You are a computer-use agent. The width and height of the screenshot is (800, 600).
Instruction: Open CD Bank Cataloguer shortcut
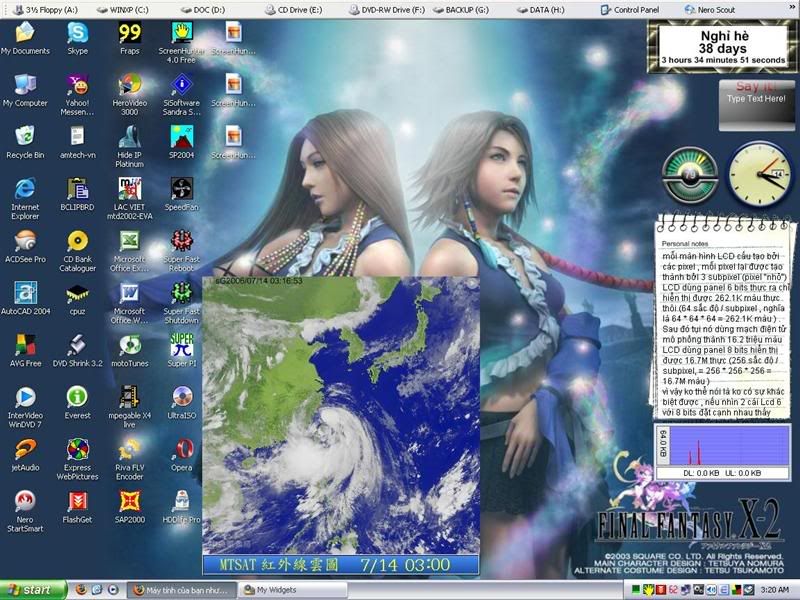tap(78, 251)
